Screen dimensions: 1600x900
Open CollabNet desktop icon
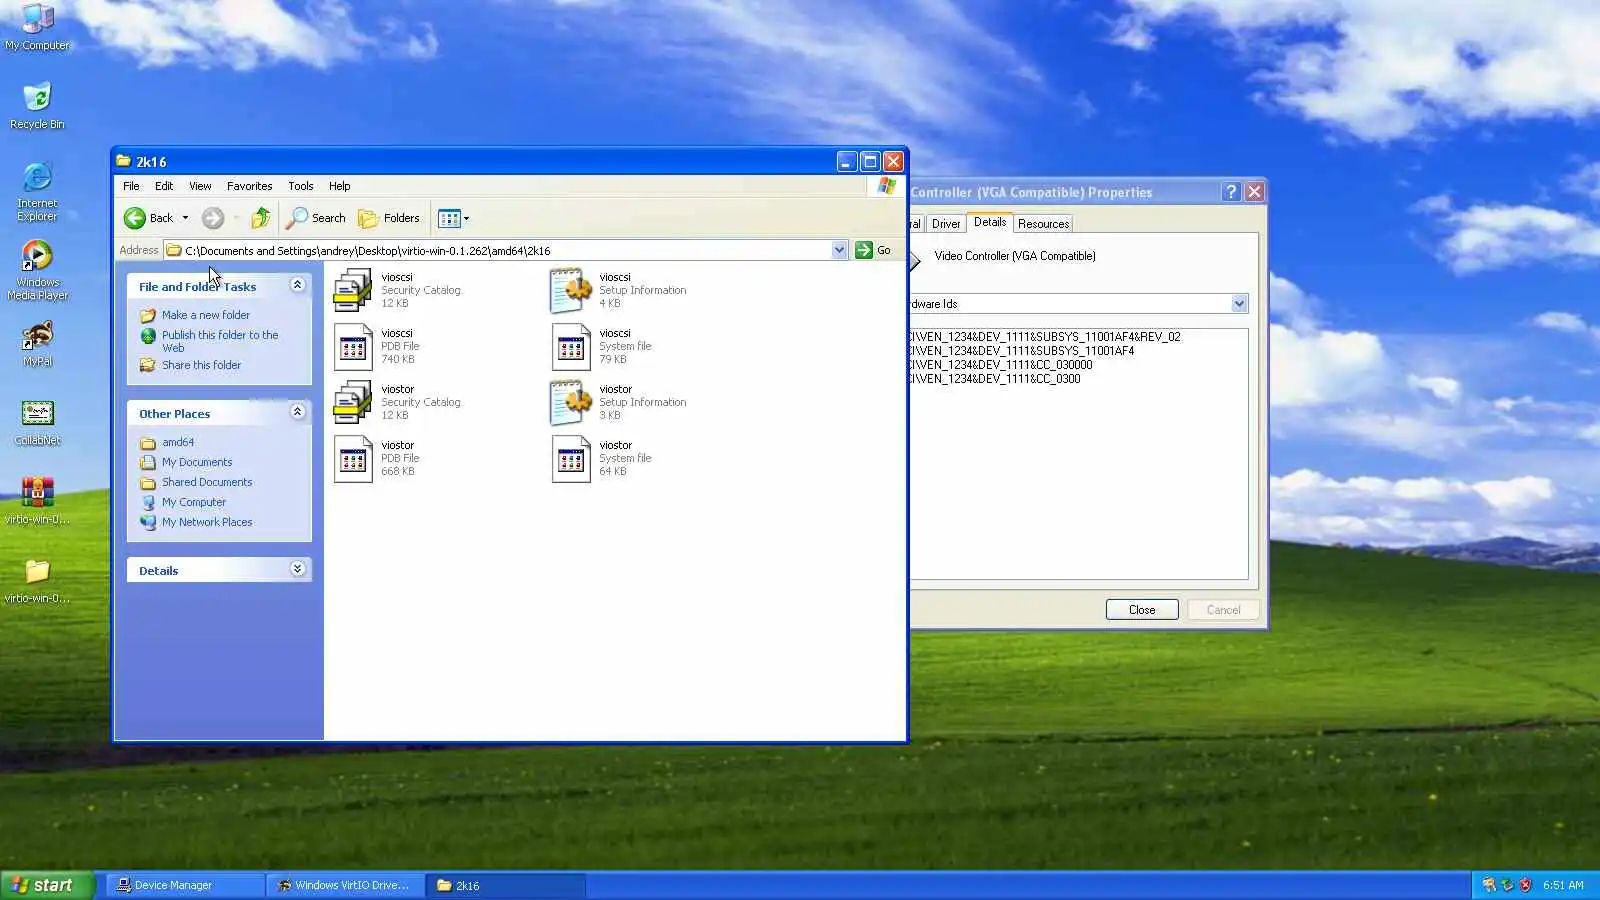click(37, 422)
